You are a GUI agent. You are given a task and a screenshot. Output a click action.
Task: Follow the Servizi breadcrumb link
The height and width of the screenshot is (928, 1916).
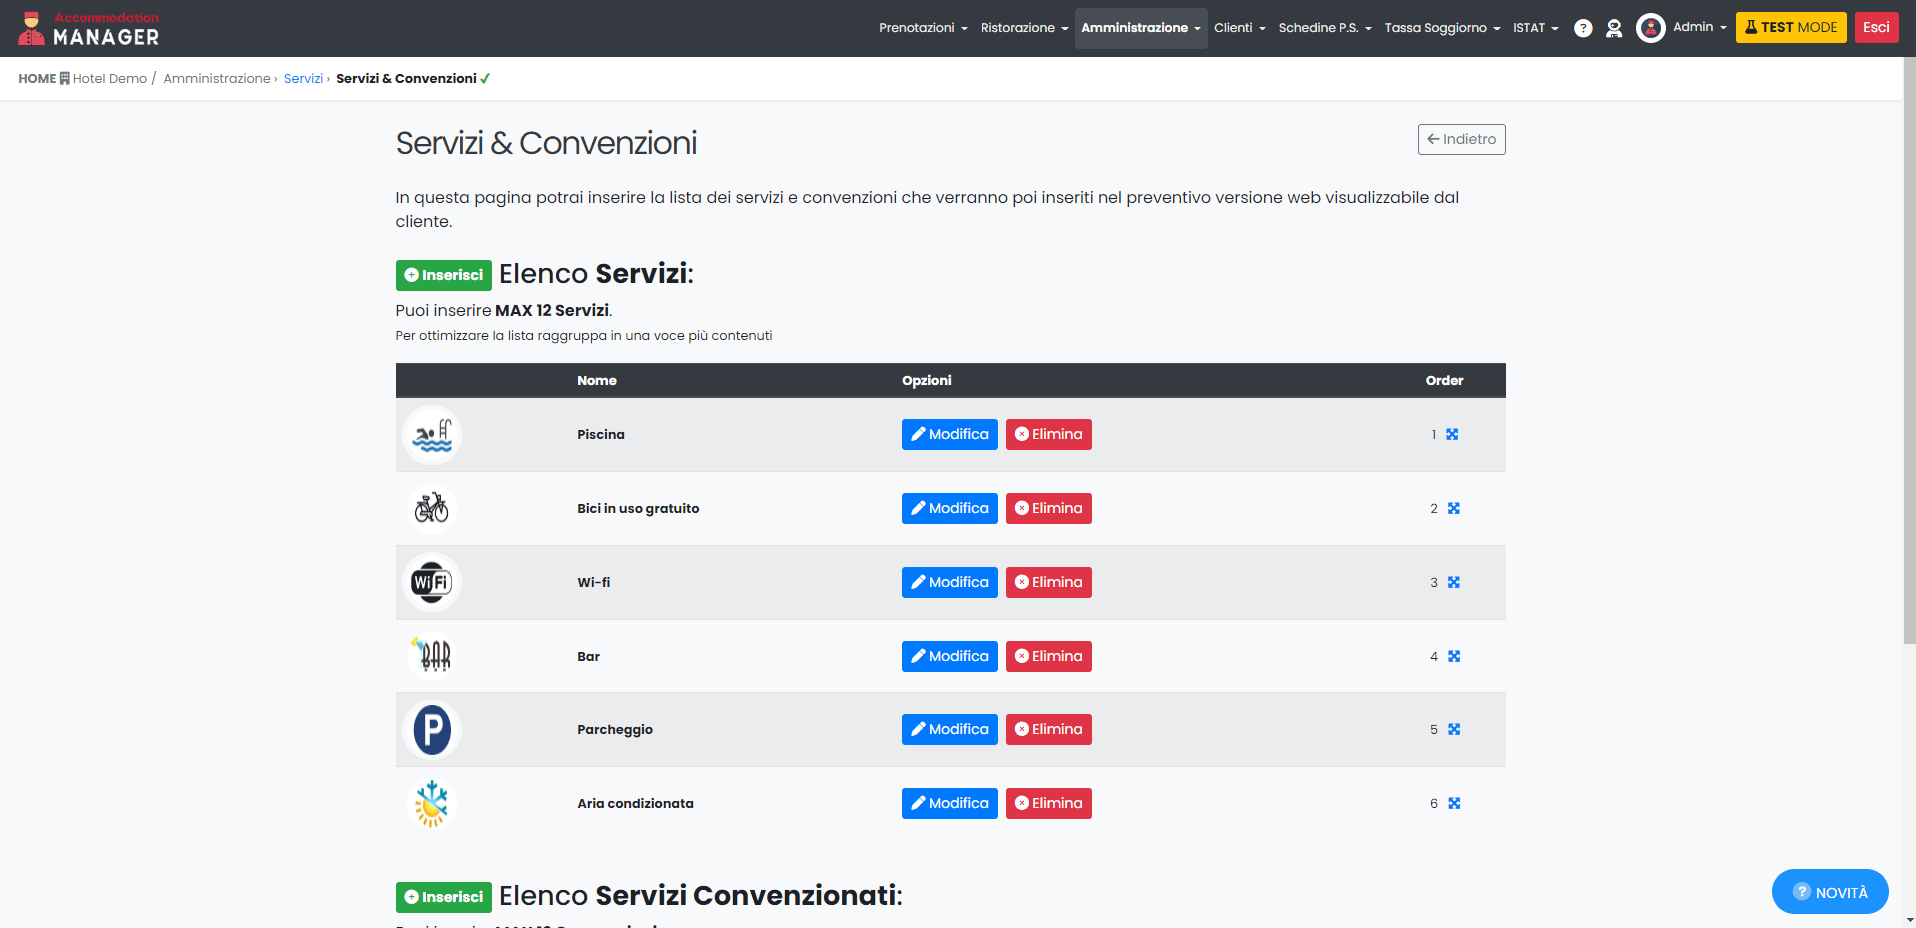(x=303, y=79)
